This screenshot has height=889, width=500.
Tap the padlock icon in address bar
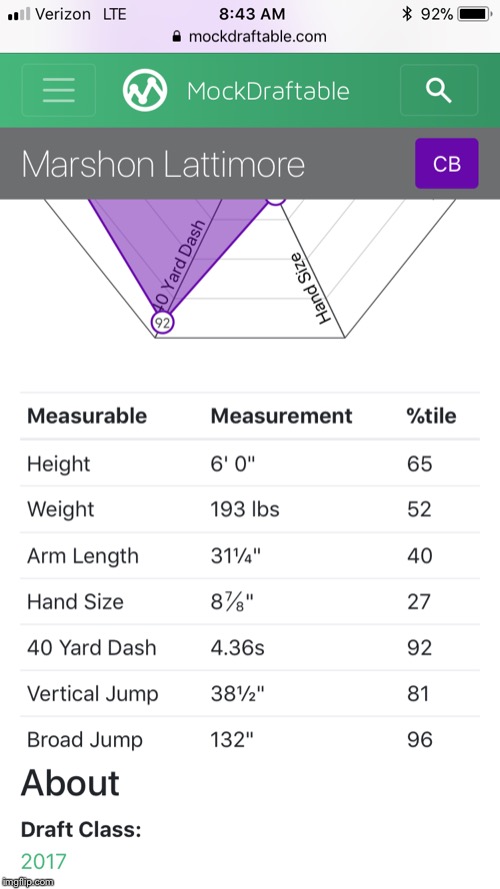click(x=177, y=37)
